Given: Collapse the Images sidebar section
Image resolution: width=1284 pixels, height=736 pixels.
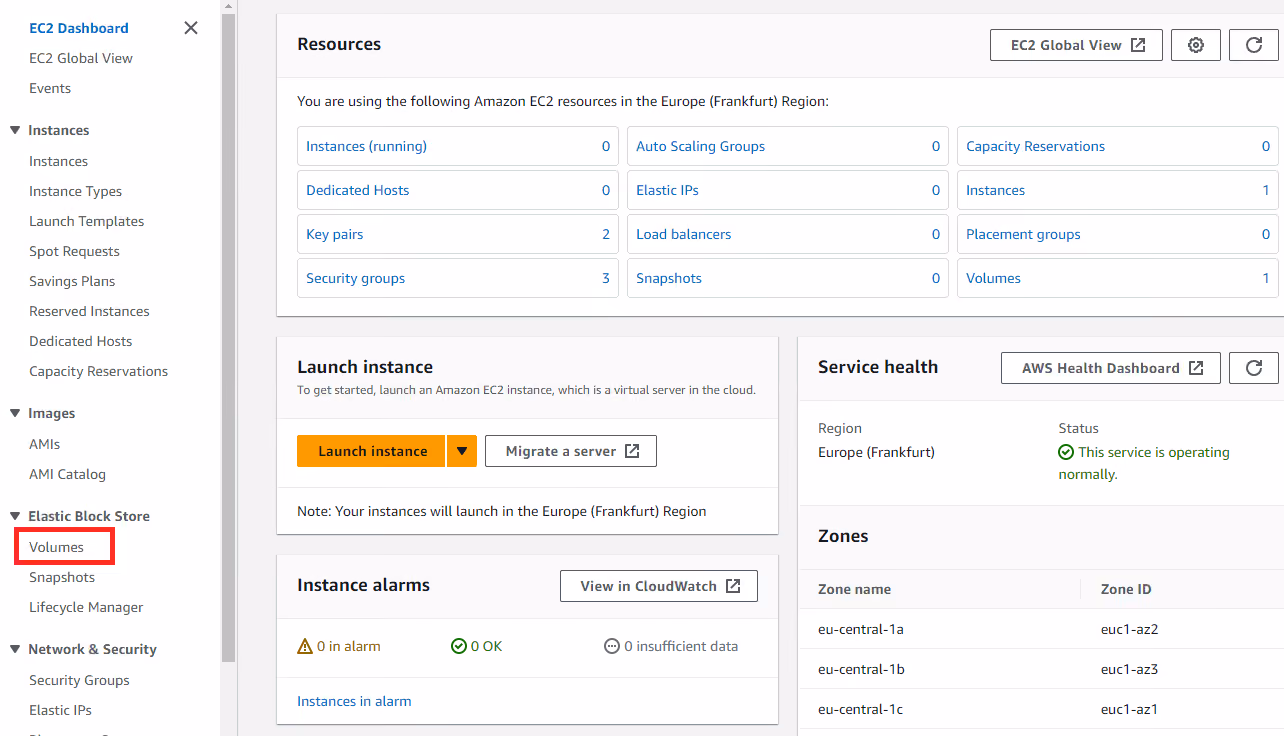Looking at the screenshot, I should tap(15, 413).
